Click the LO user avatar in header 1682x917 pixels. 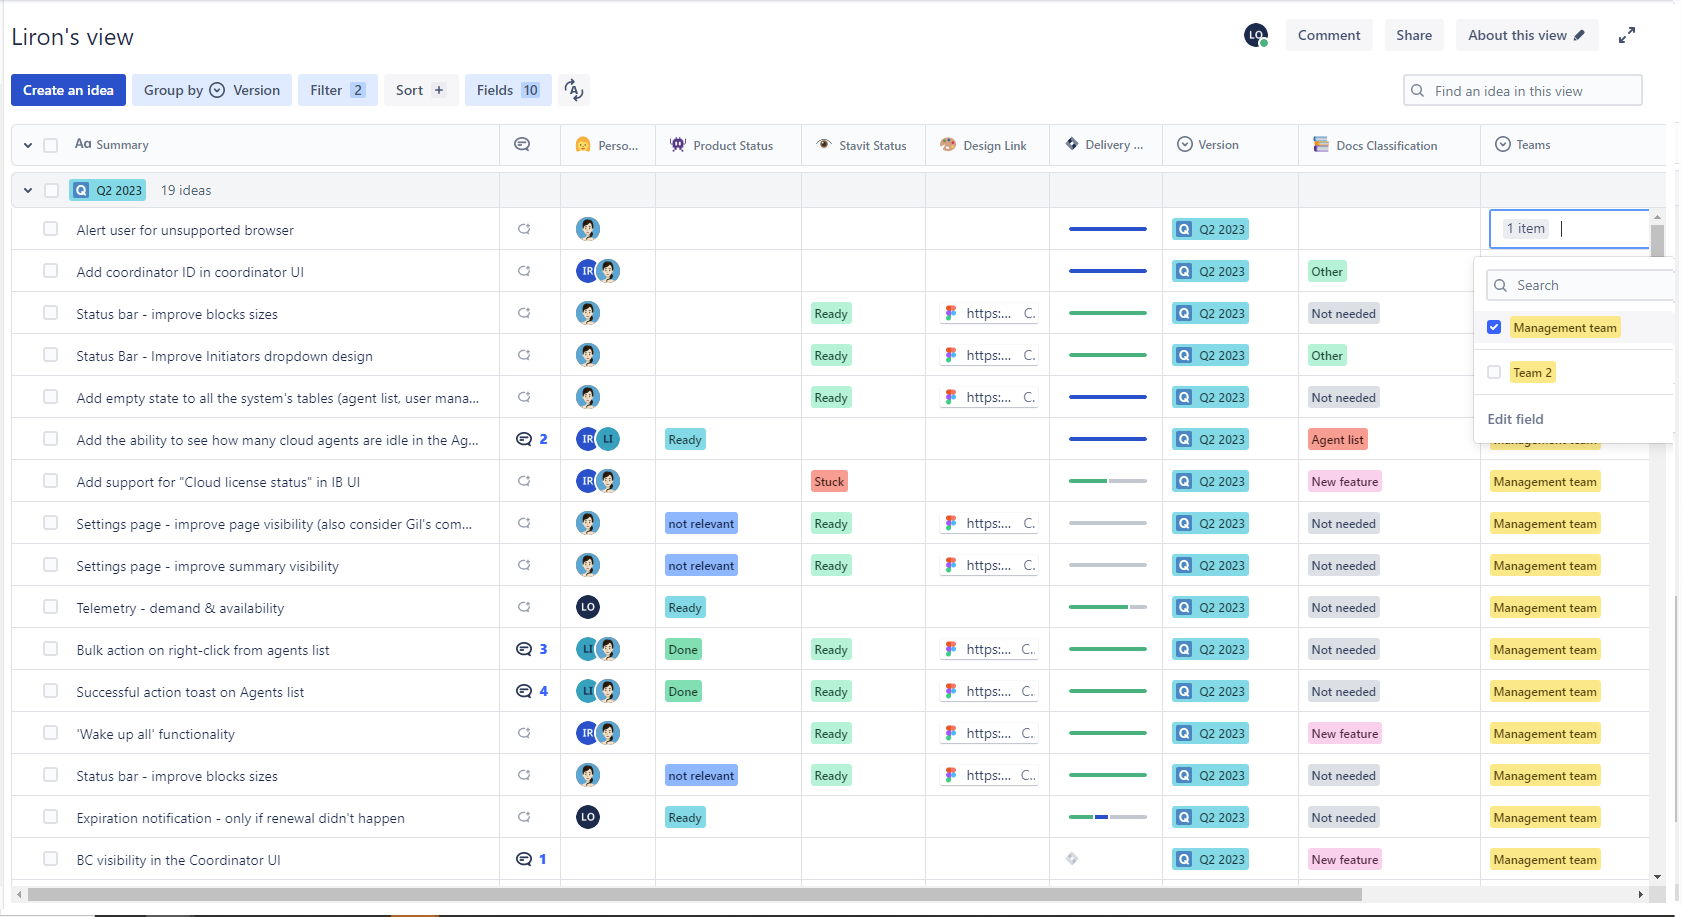coord(1256,35)
